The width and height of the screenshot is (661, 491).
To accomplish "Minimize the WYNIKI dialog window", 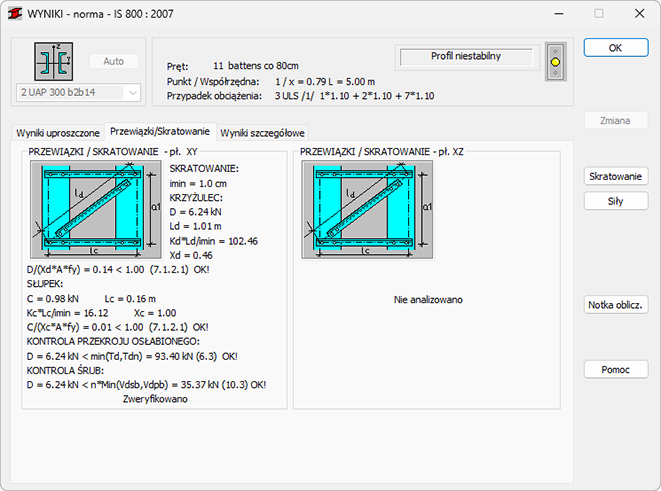I will click(x=559, y=13).
